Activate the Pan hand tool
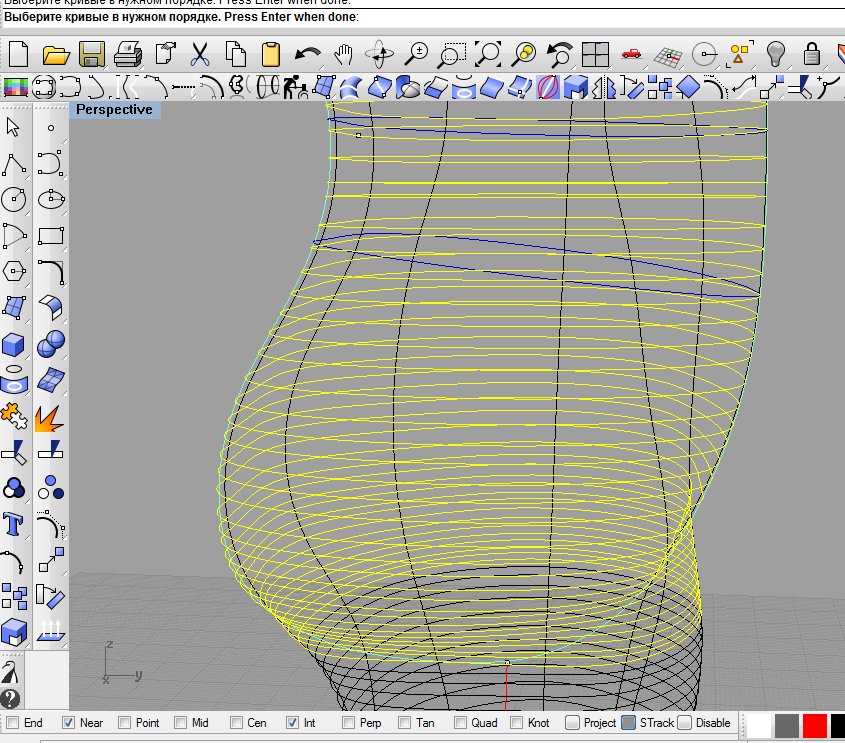845x743 pixels. tap(344, 53)
